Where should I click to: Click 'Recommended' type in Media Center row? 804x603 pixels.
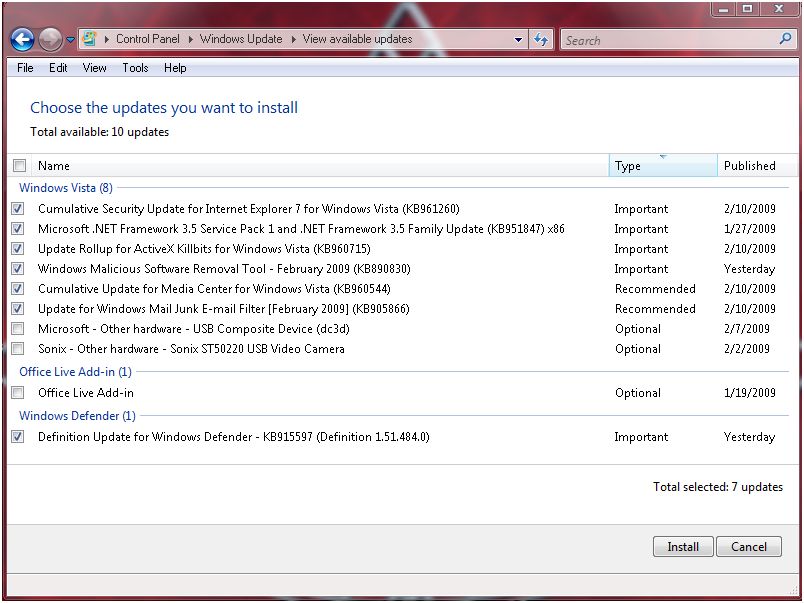(x=655, y=289)
